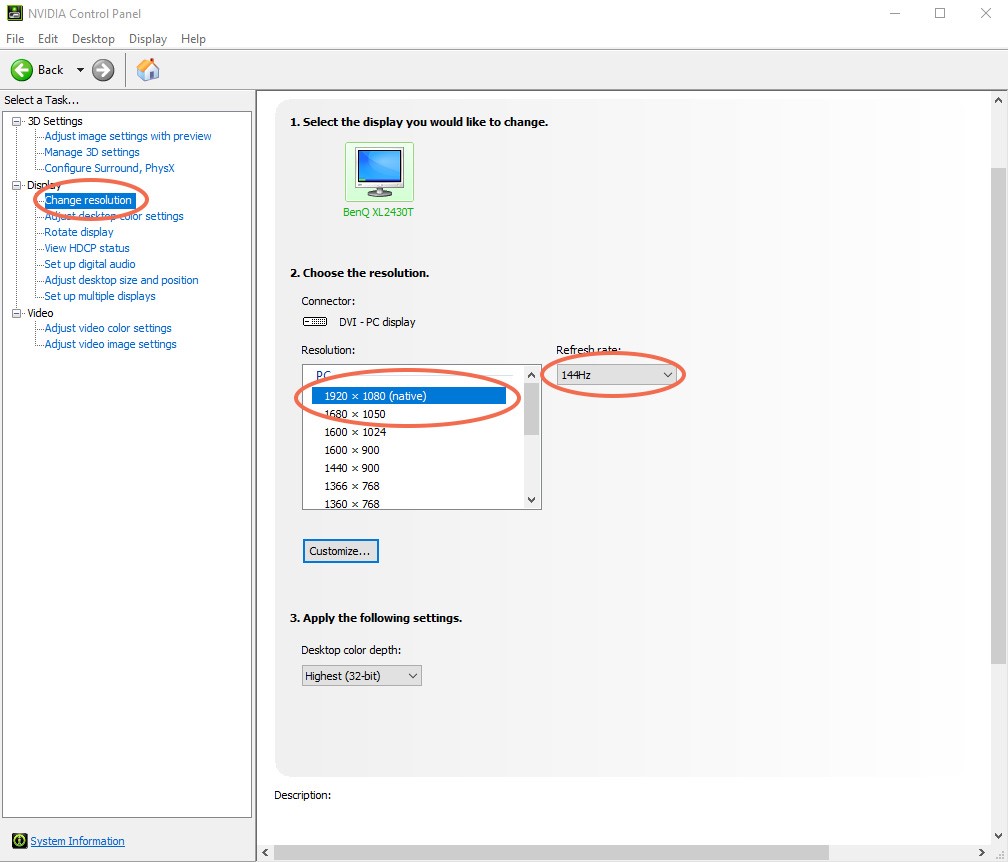Open the Desktop color depth dropdown
The width and height of the screenshot is (1008, 862).
pyautogui.click(x=361, y=676)
